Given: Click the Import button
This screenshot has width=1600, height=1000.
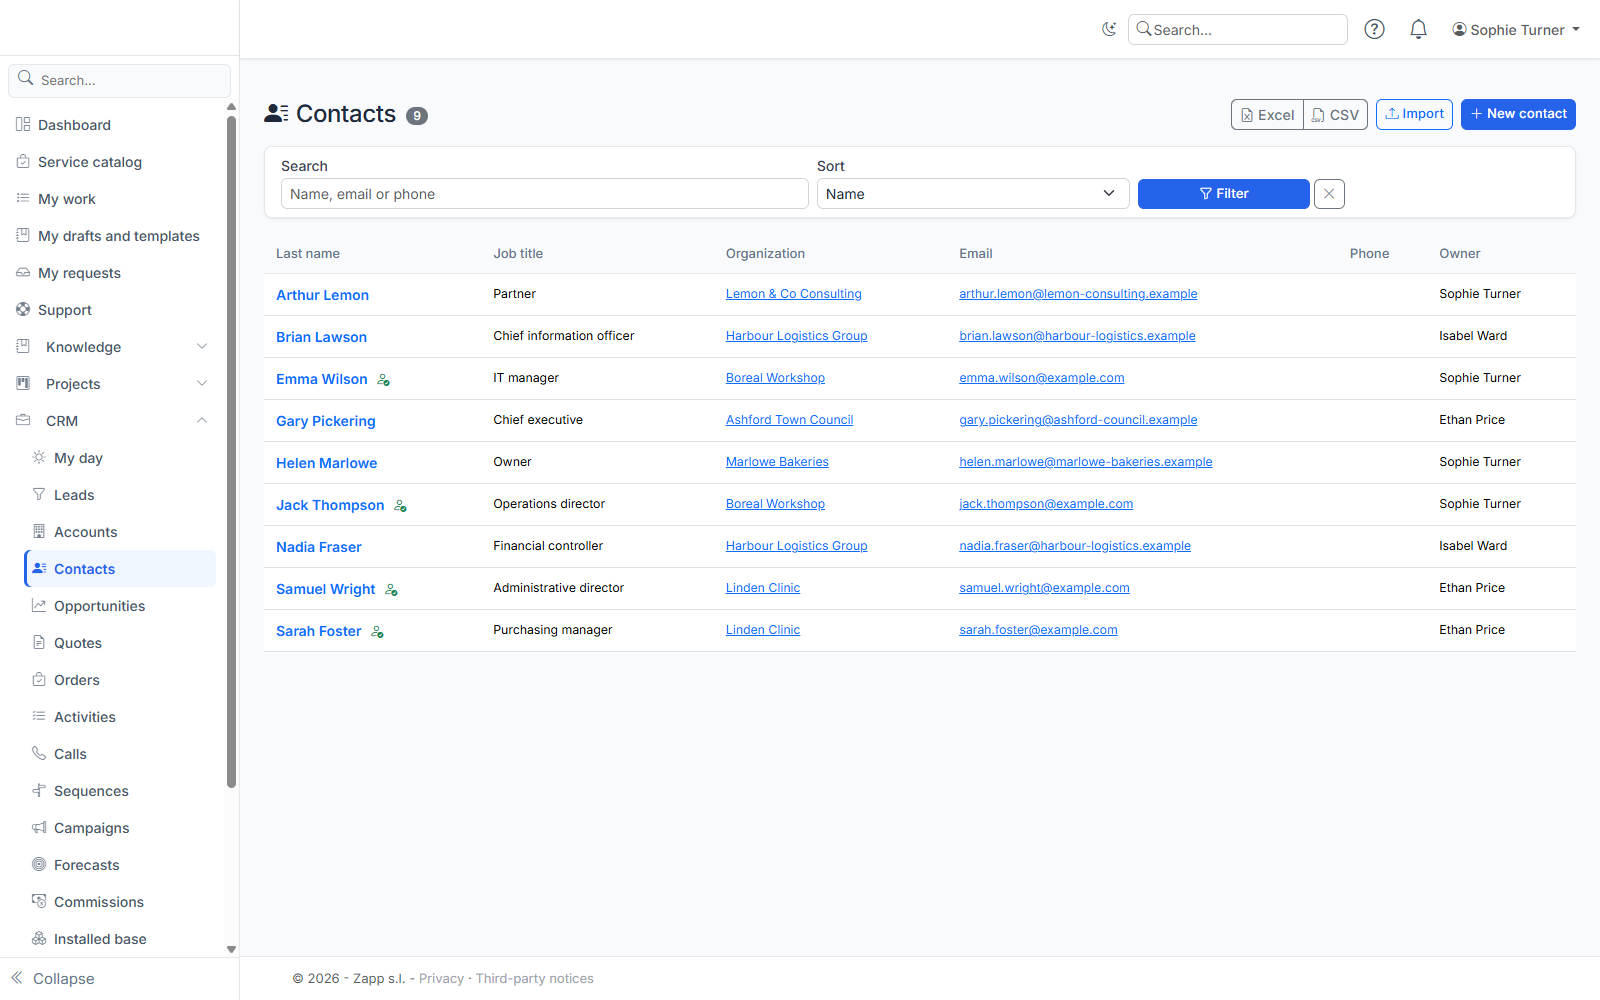Looking at the screenshot, I should (x=1414, y=114).
